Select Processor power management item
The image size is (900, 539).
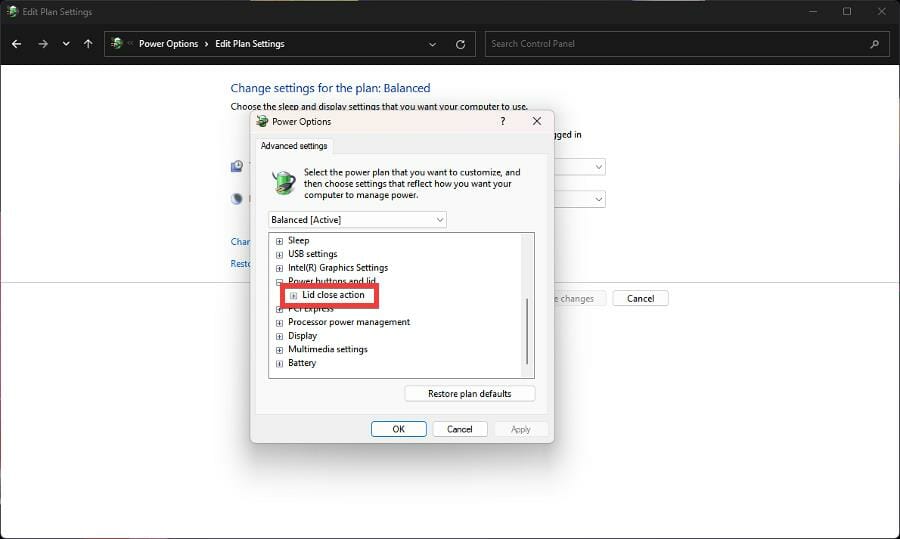[349, 322]
